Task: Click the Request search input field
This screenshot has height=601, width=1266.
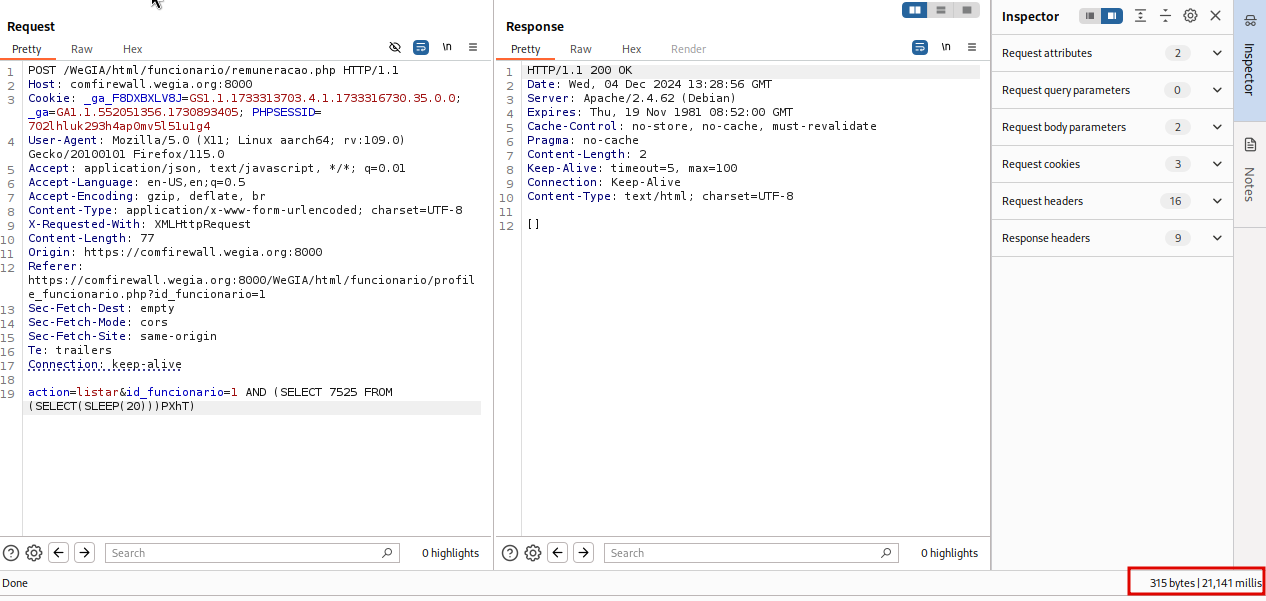Action: pyautogui.click(x=252, y=553)
